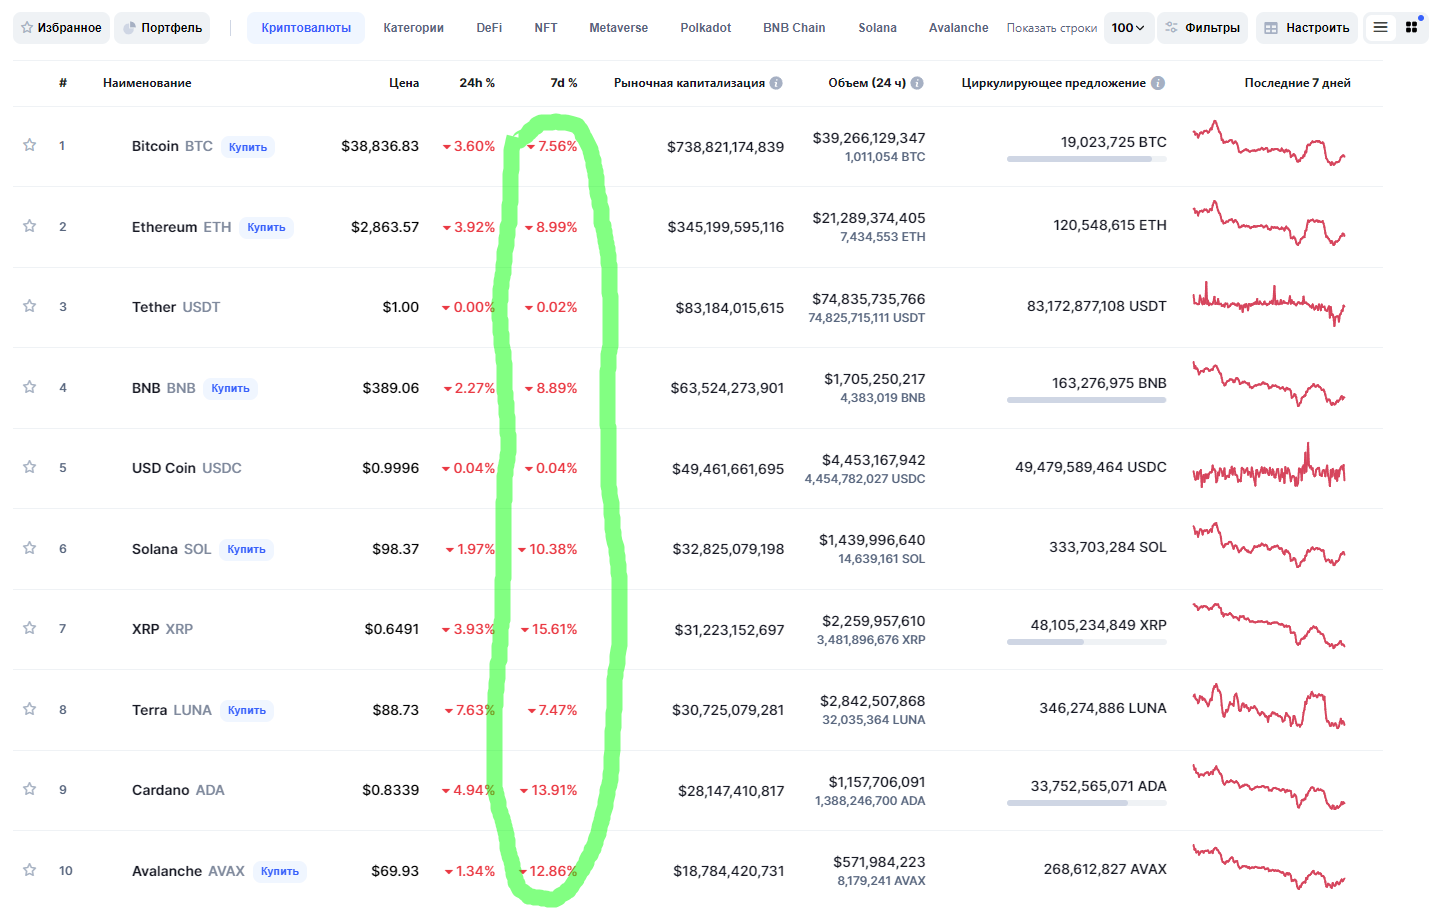Open the Bitcoin coin page
1432x910 pixels.
[x=172, y=146]
